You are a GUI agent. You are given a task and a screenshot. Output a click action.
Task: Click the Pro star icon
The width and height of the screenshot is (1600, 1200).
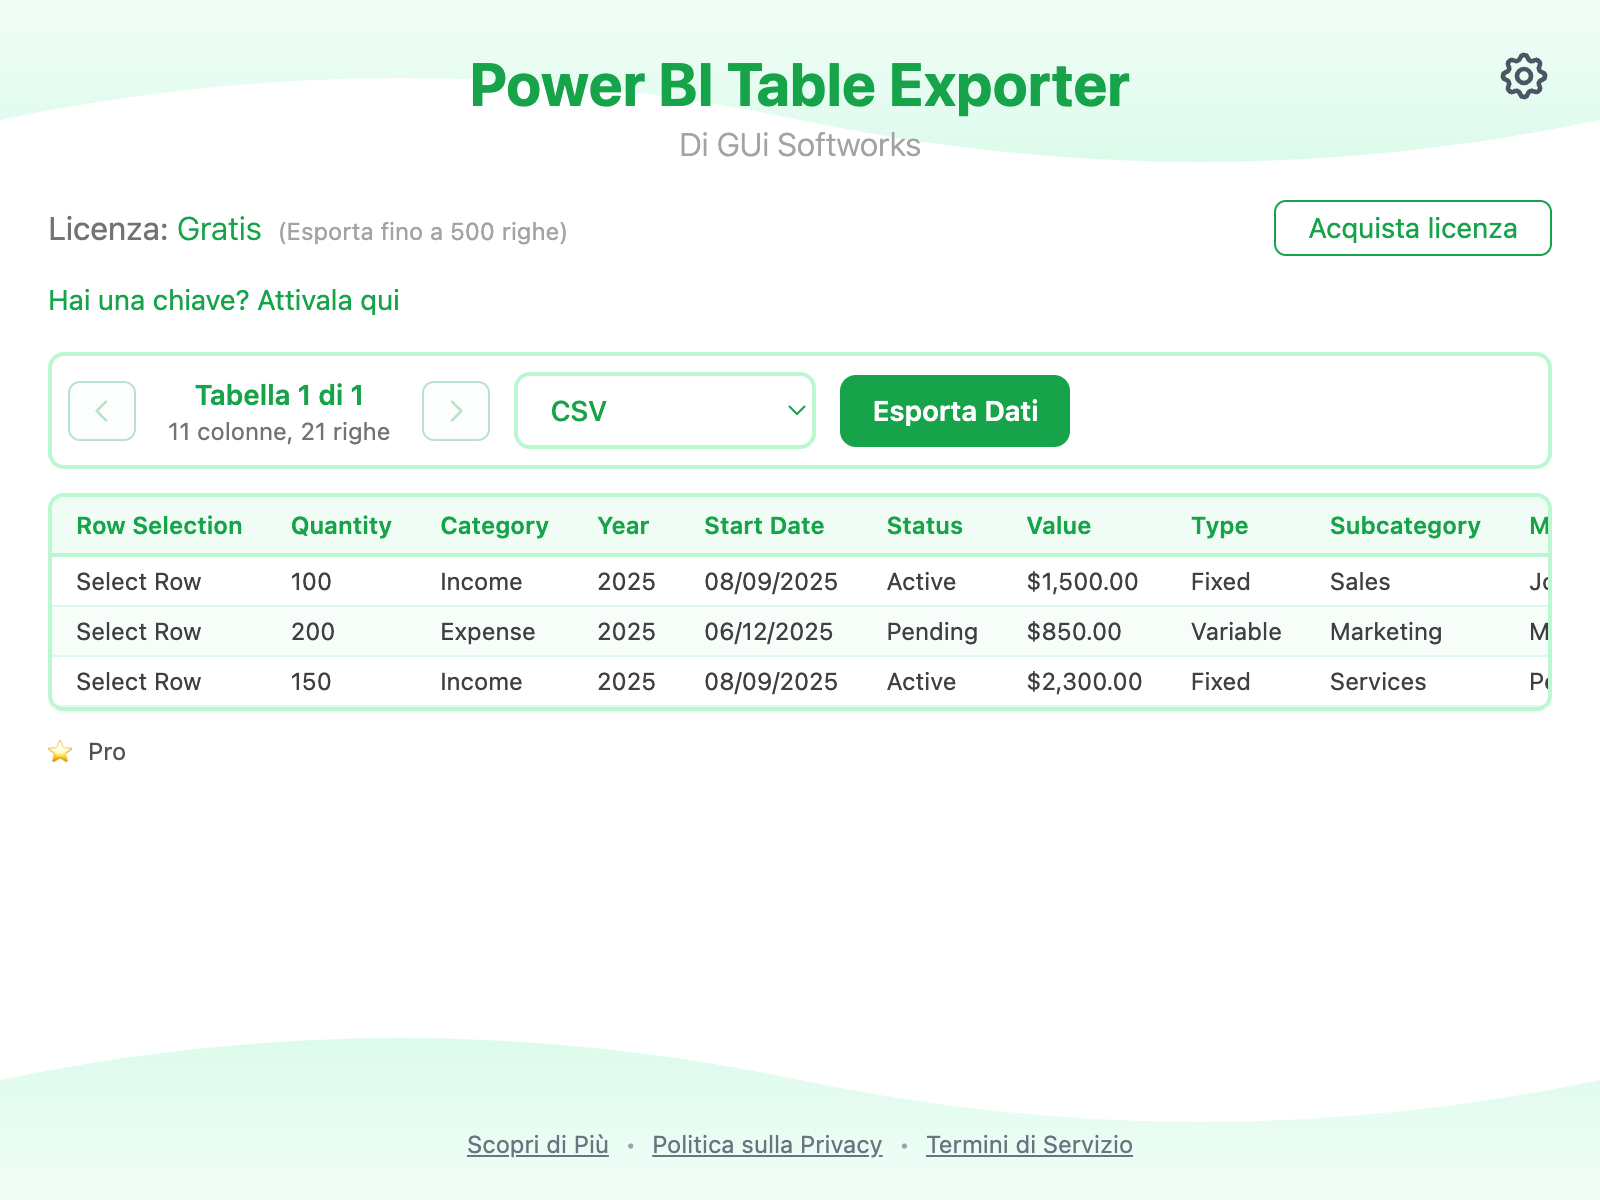(x=60, y=752)
